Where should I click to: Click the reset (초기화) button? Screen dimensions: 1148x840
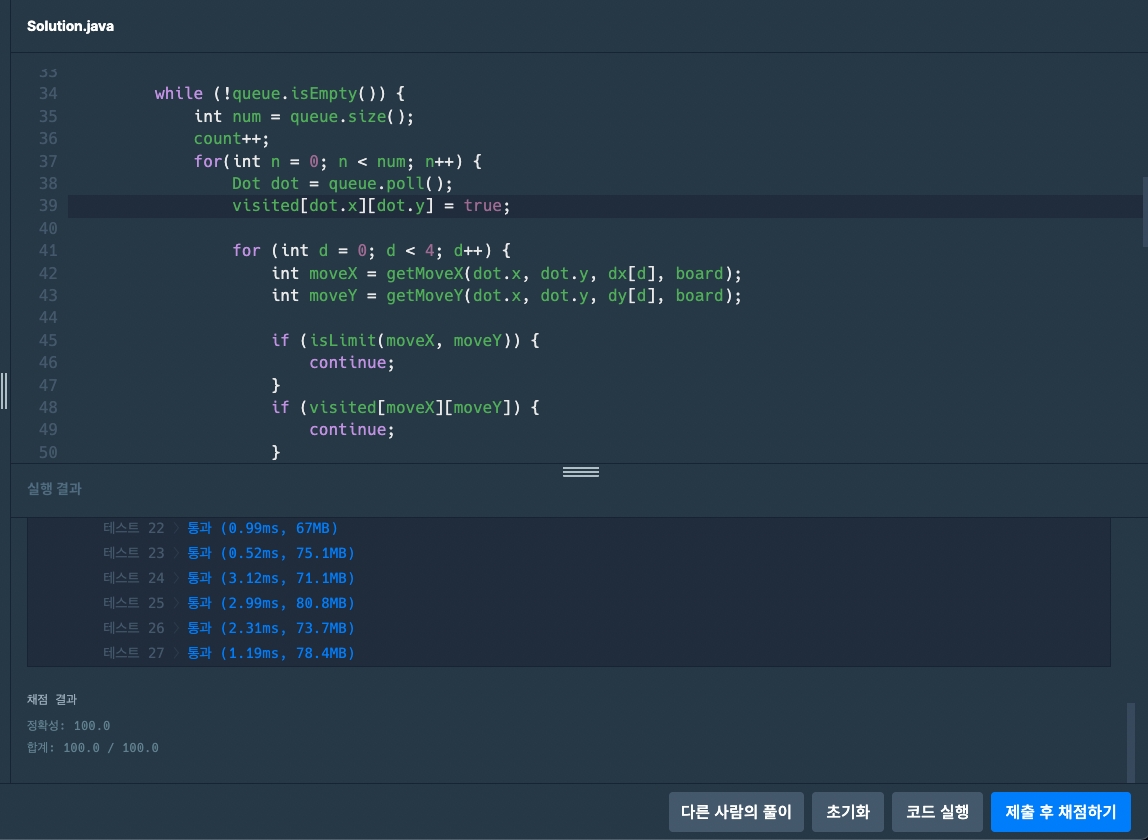pos(848,811)
